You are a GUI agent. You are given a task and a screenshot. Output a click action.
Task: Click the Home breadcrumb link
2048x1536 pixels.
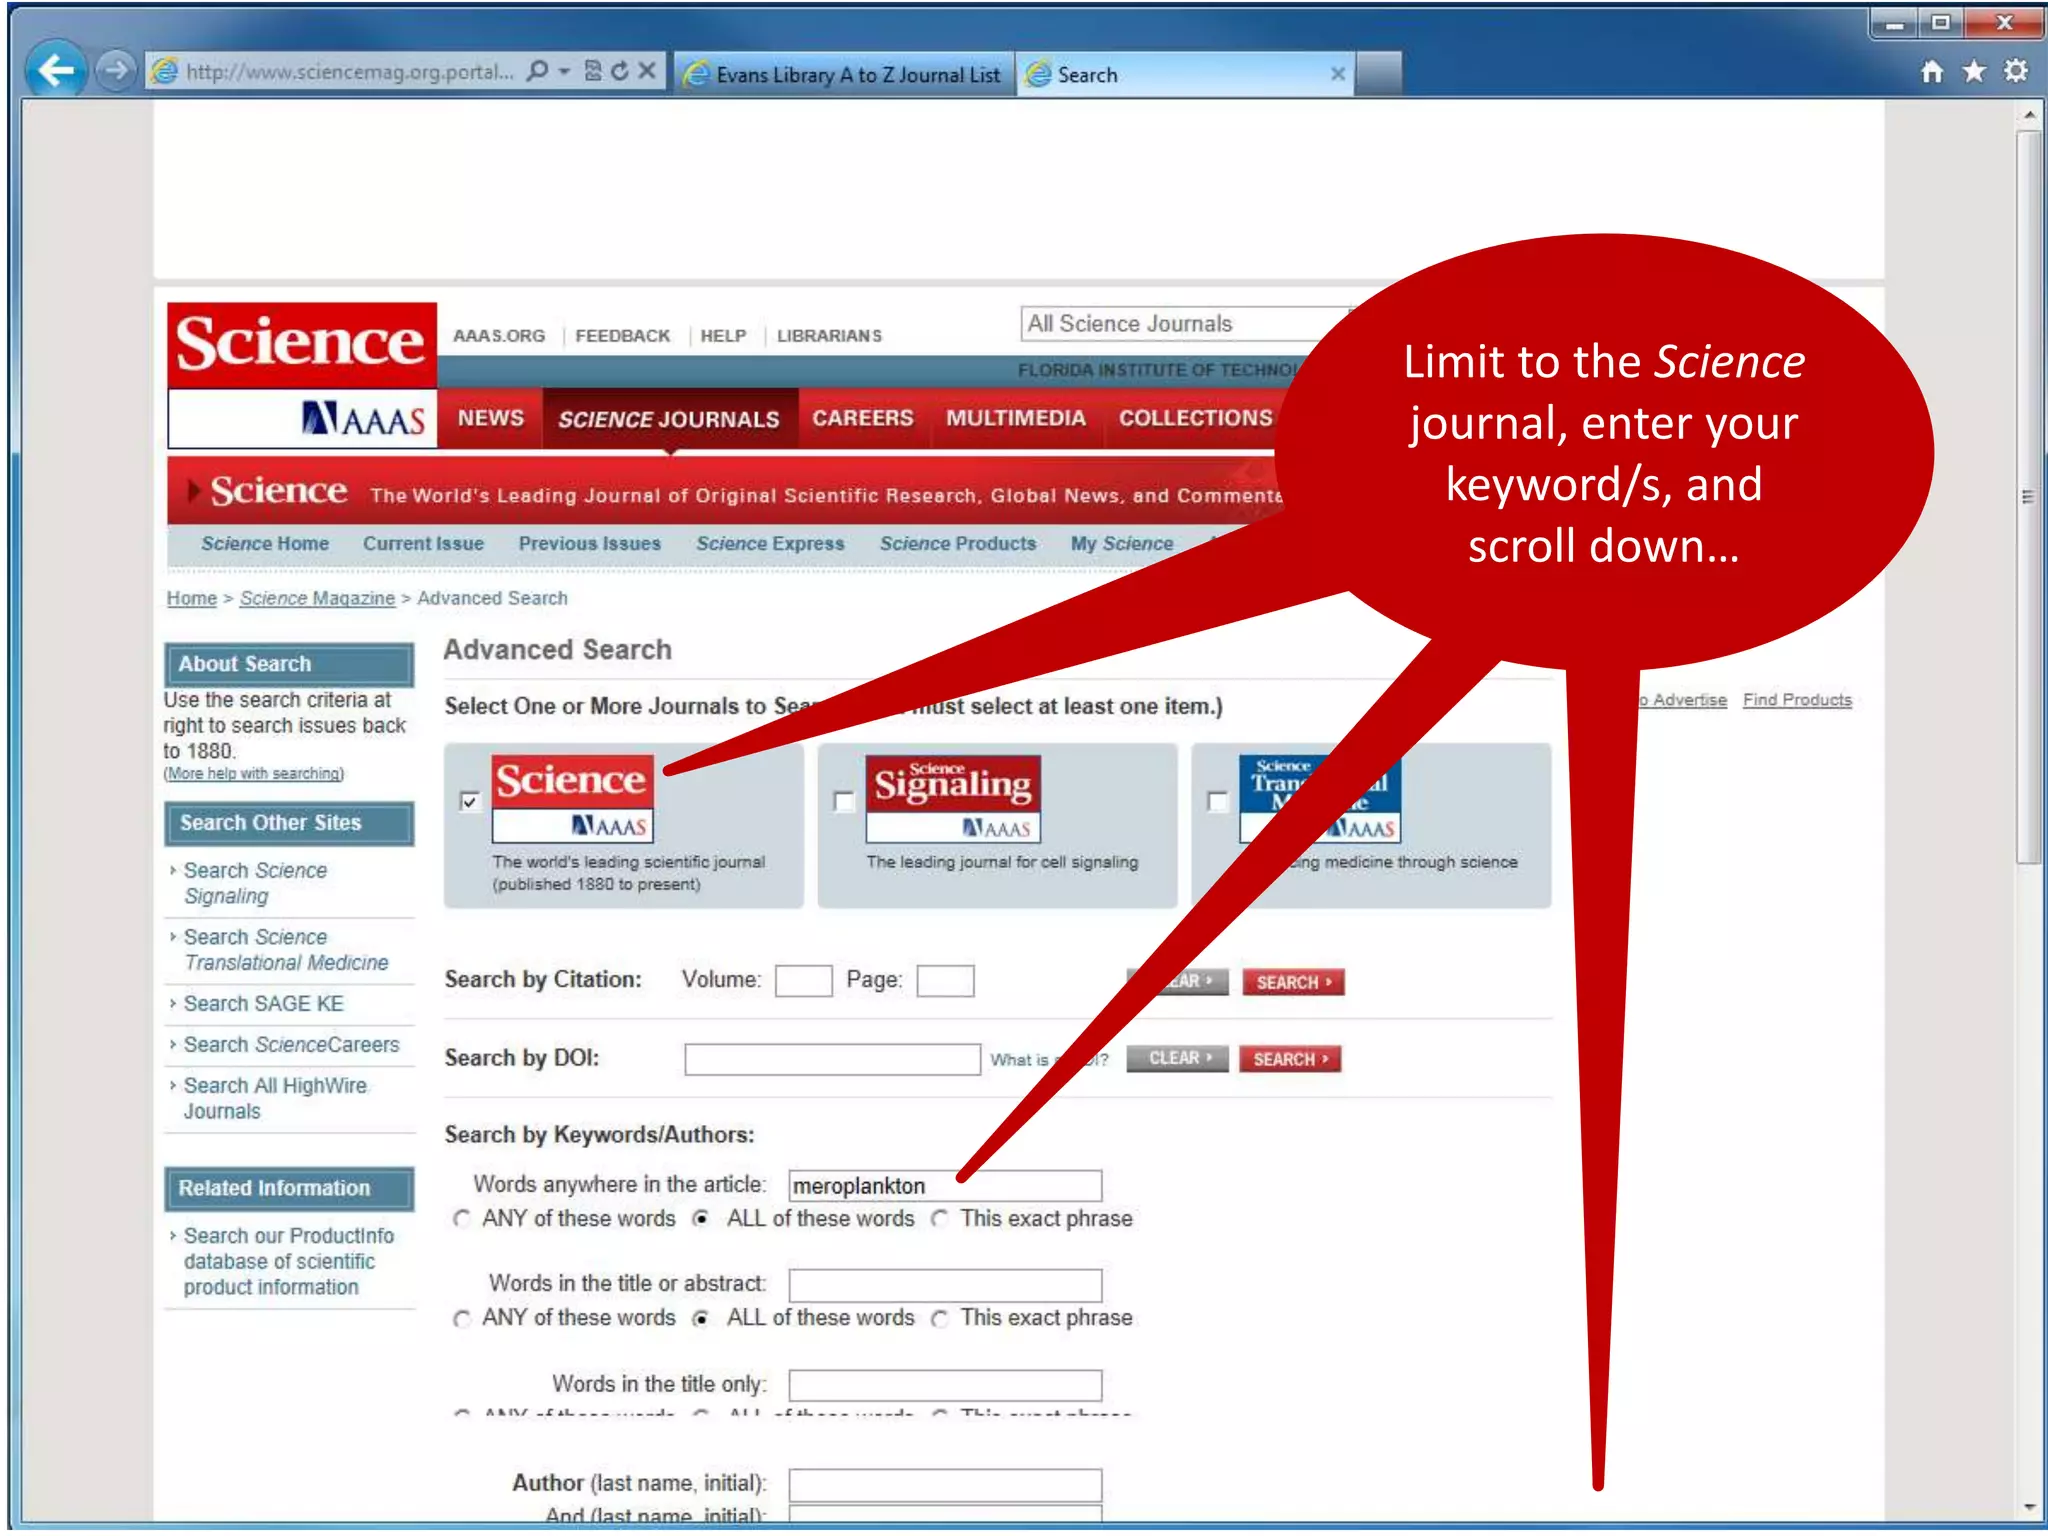tap(191, 598)
